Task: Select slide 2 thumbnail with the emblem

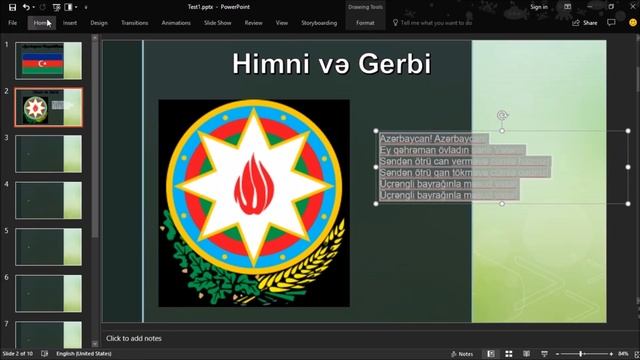Action: 49,107
